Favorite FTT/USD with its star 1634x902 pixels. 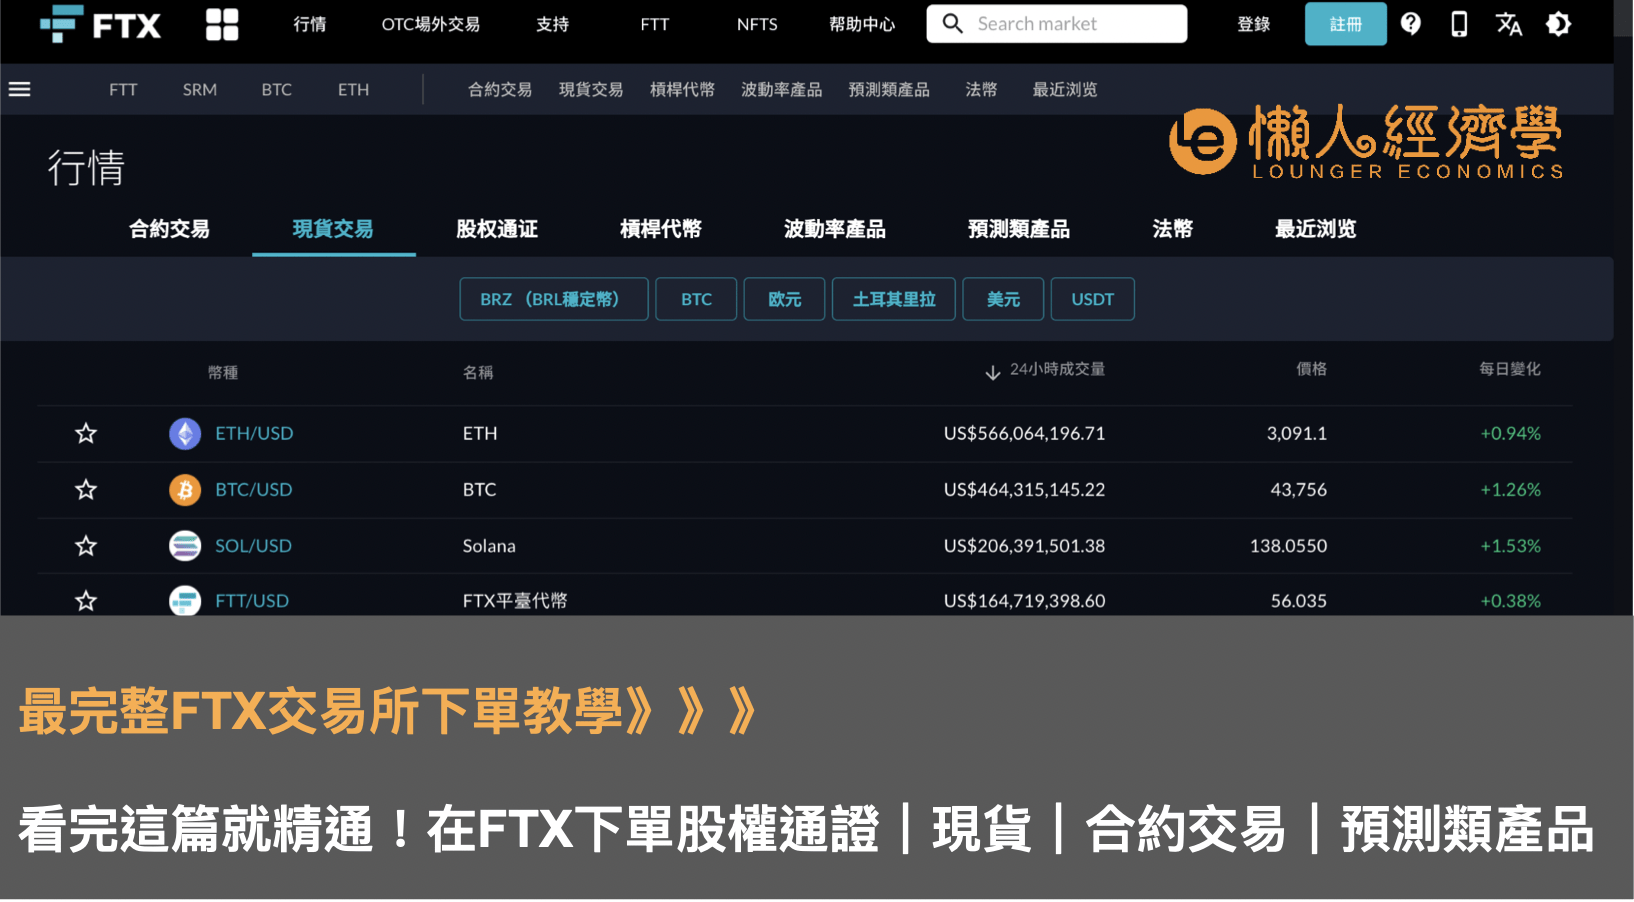pyautogui.click(x=86, y=600)
